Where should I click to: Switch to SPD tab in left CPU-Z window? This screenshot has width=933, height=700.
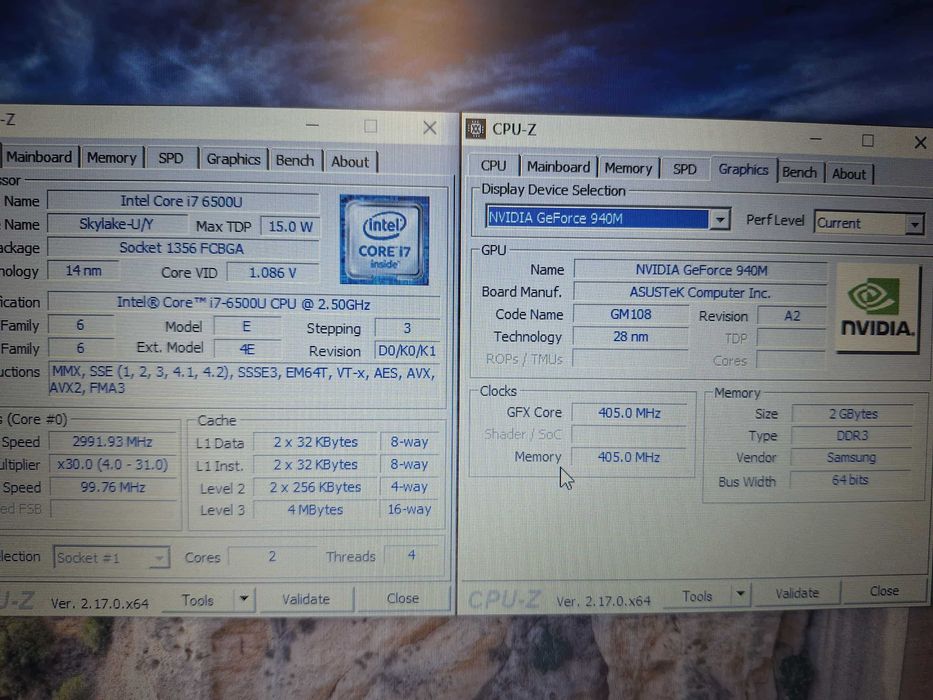tap(171, 158)
